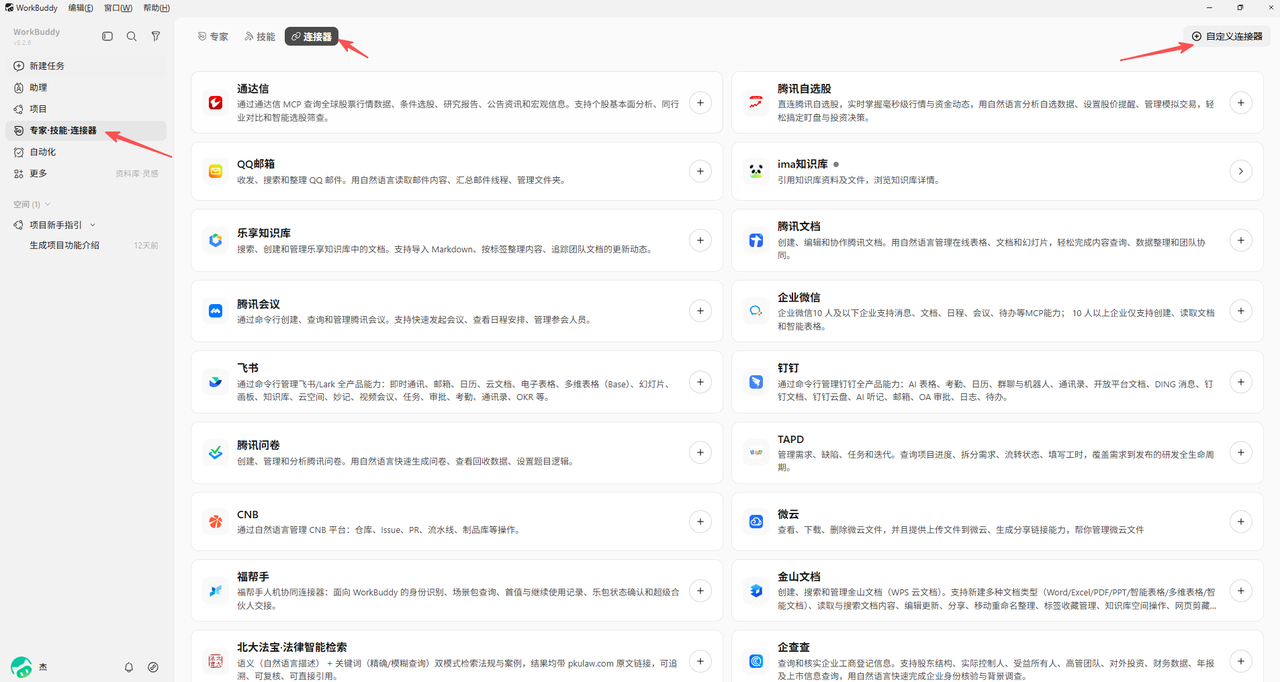Open the 窗口(W) menu
This screenshot has height=682, width=1280.
click(x=118, y=7)
